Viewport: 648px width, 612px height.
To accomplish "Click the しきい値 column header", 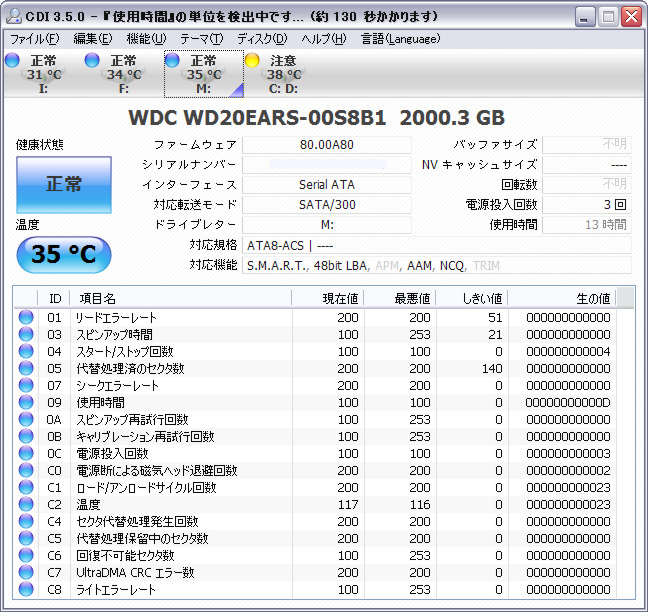I will click(472, 298).
